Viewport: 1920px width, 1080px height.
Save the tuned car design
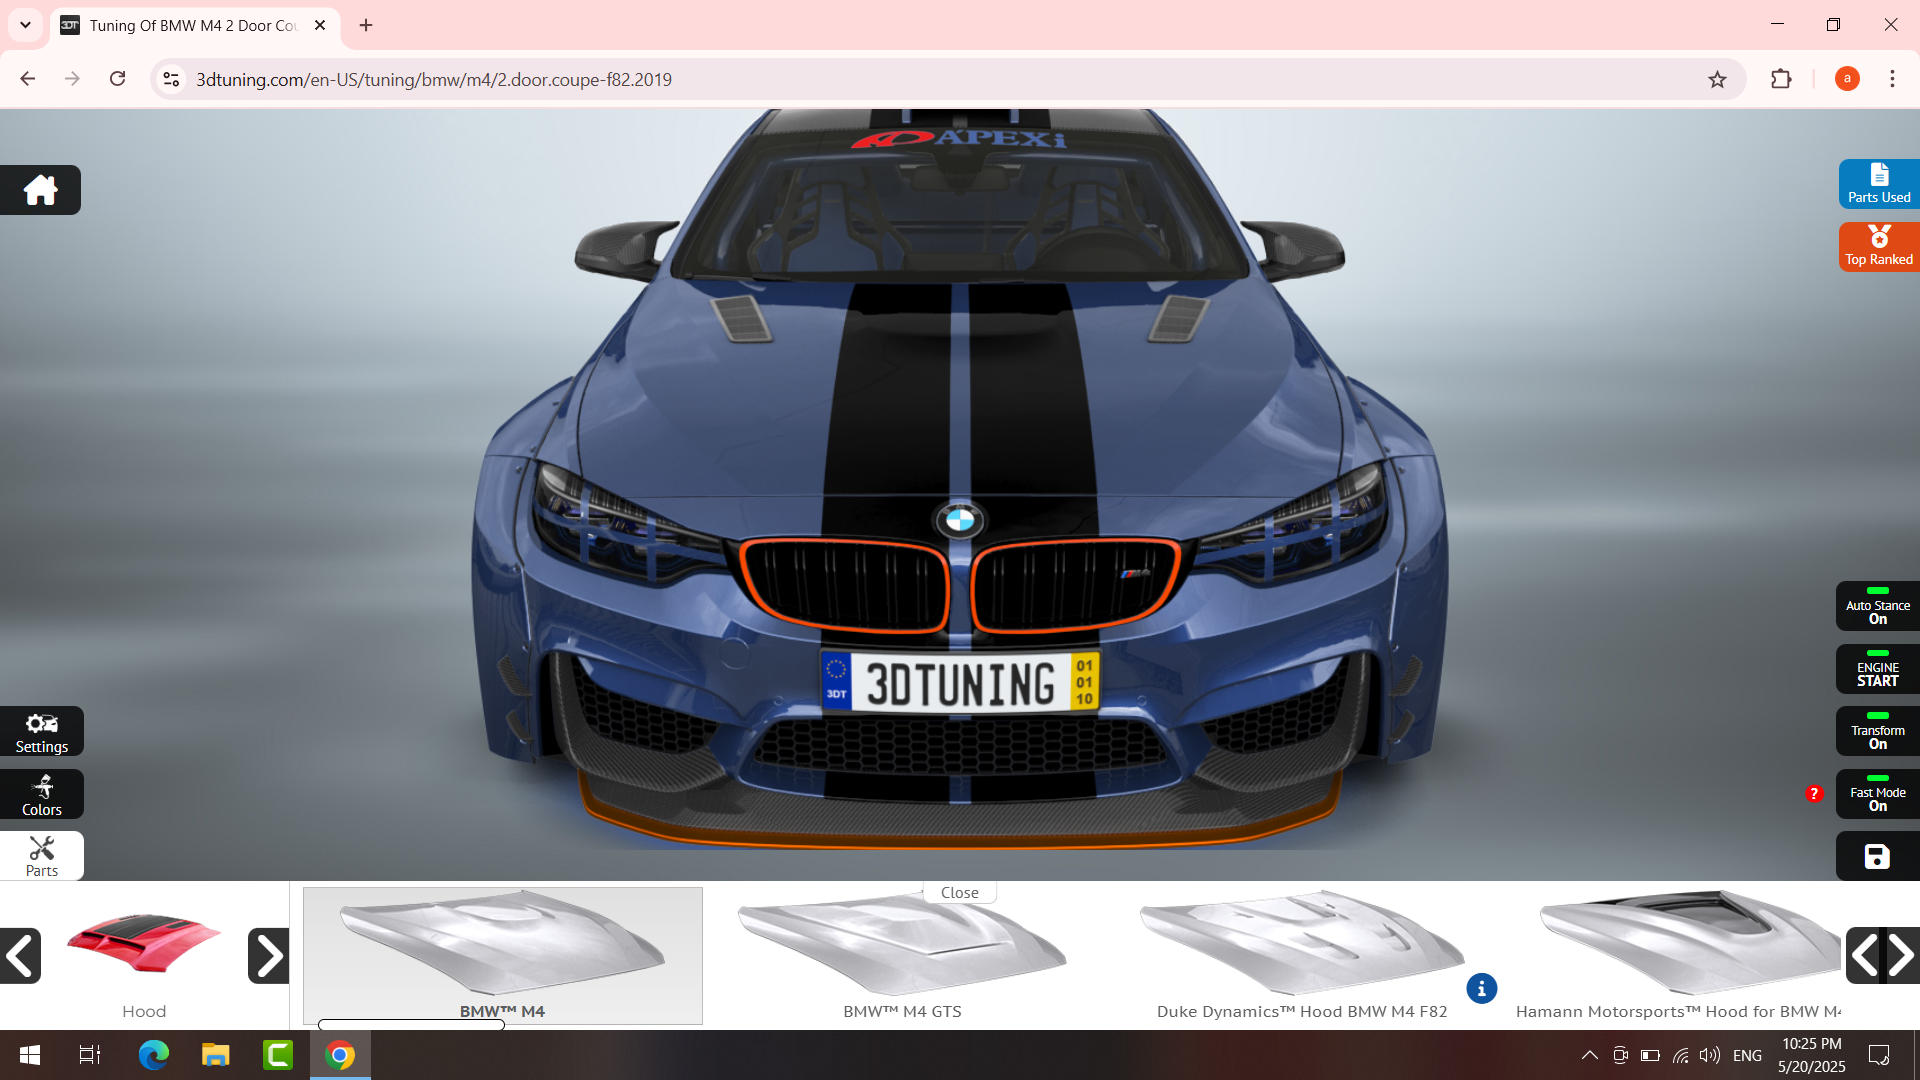pyautogui.click(x=1877, y=857)
